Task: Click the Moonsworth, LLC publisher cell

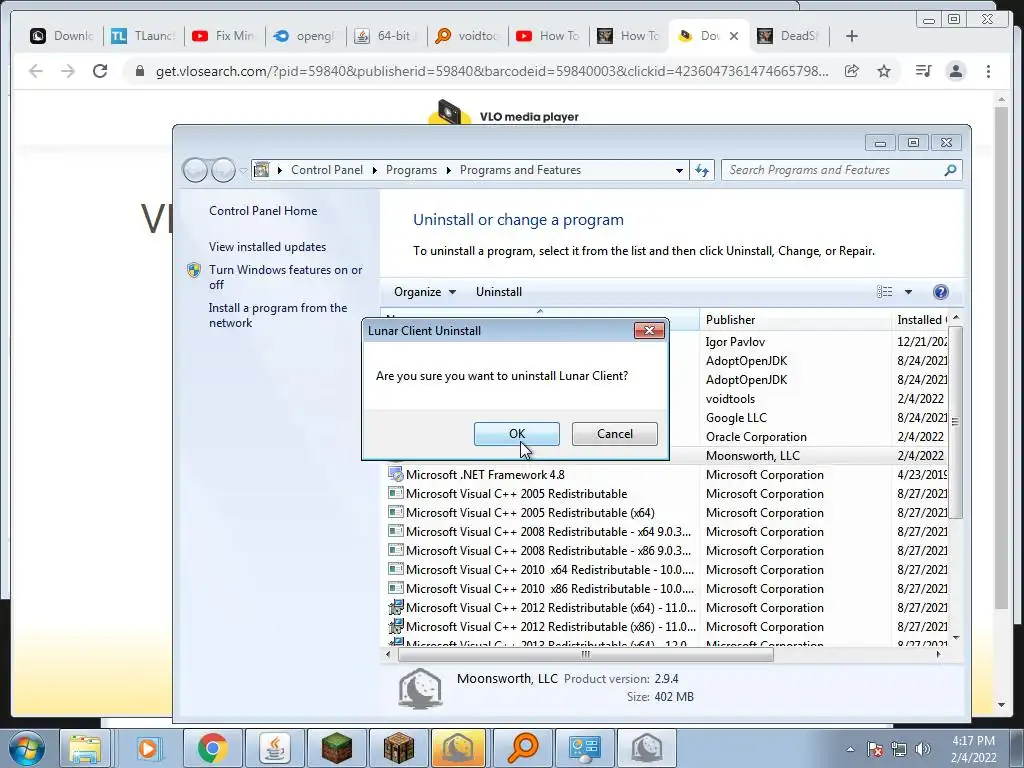Action: pyautogui.click(x=753, y=456)
